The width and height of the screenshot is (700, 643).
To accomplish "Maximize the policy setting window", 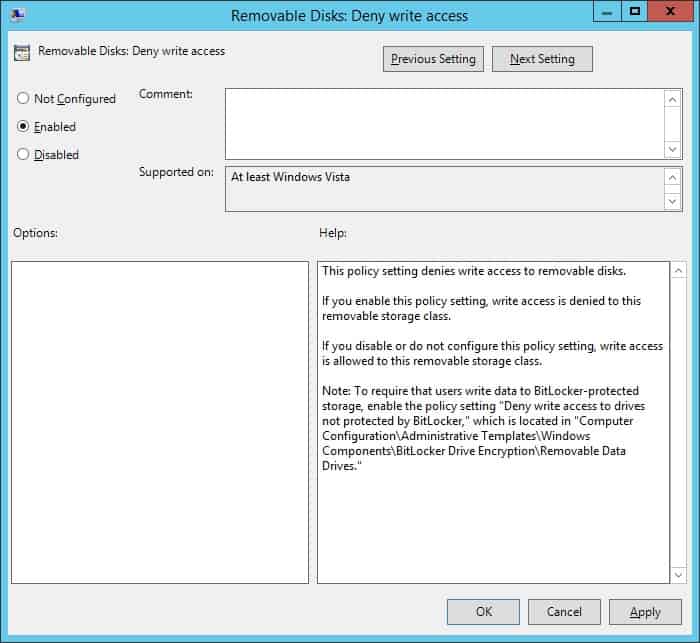I will point(634,12).
